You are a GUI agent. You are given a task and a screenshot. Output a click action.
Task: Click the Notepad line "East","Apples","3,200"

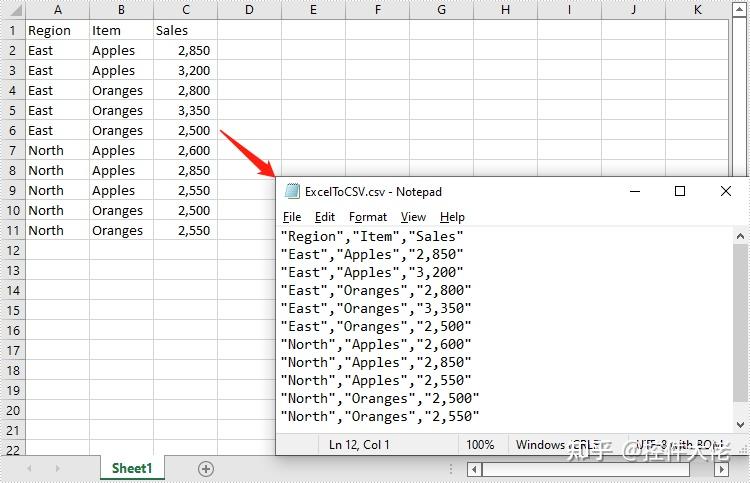coord(372,272)
